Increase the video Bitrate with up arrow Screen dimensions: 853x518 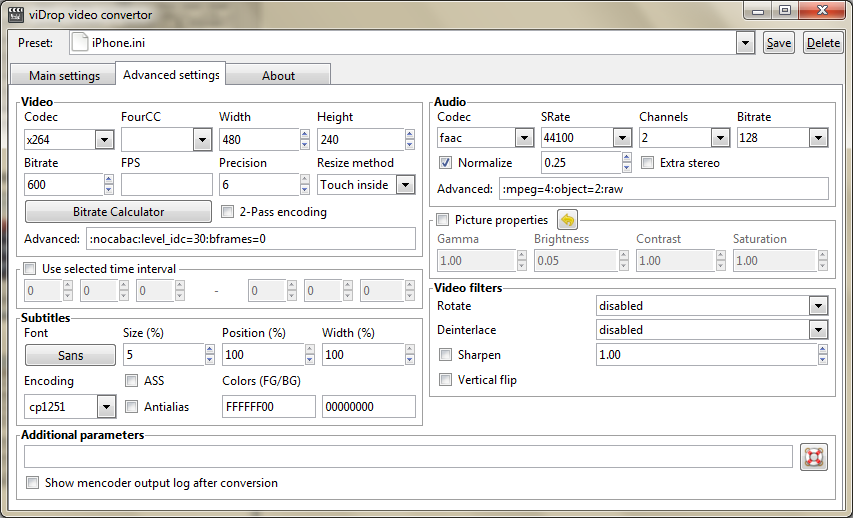(109, 180)
